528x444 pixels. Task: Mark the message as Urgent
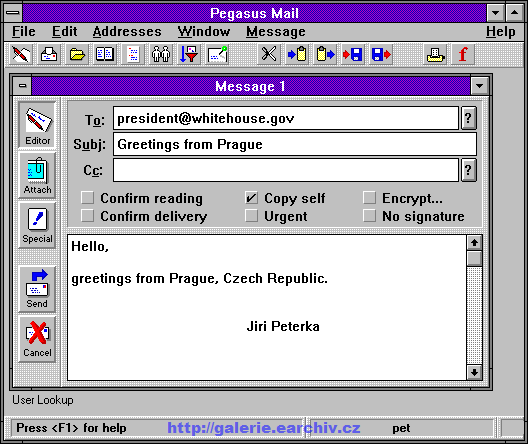[252, 216]
